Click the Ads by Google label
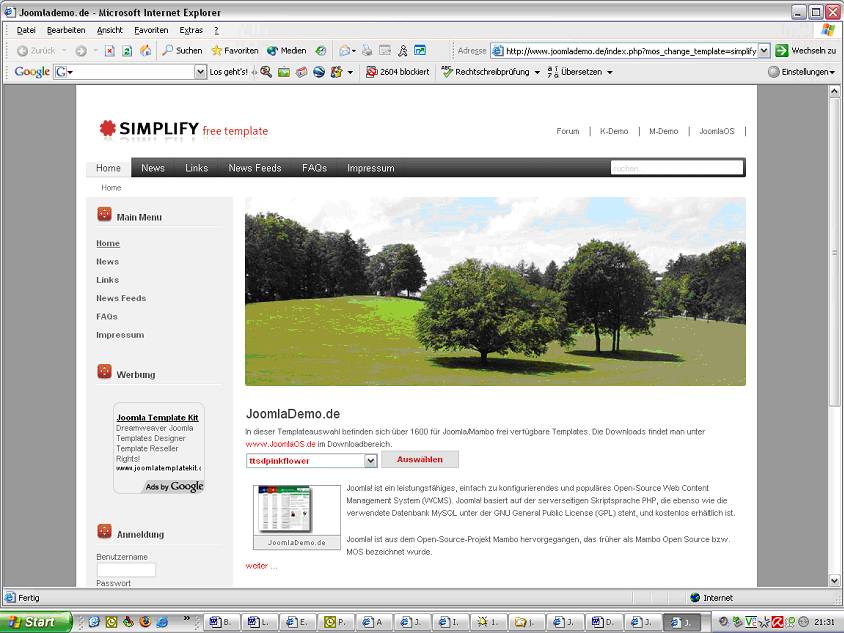Screen dimensions: 844x633 pos(174,487)
